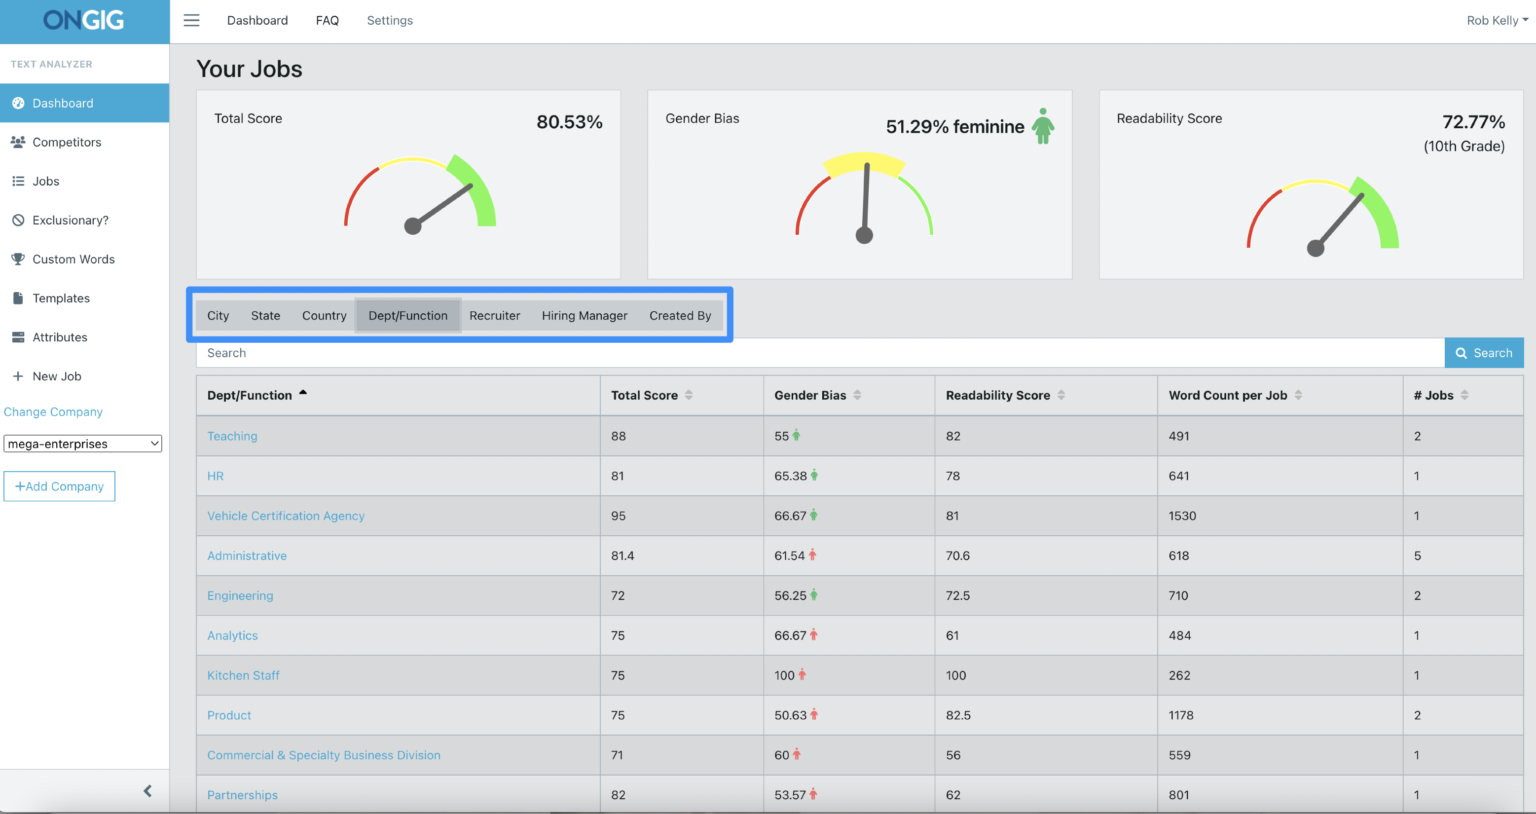This screenshot has width=1536, height=814.
Task: Open the hamburger navigation menu
Action: coord(191,20)
